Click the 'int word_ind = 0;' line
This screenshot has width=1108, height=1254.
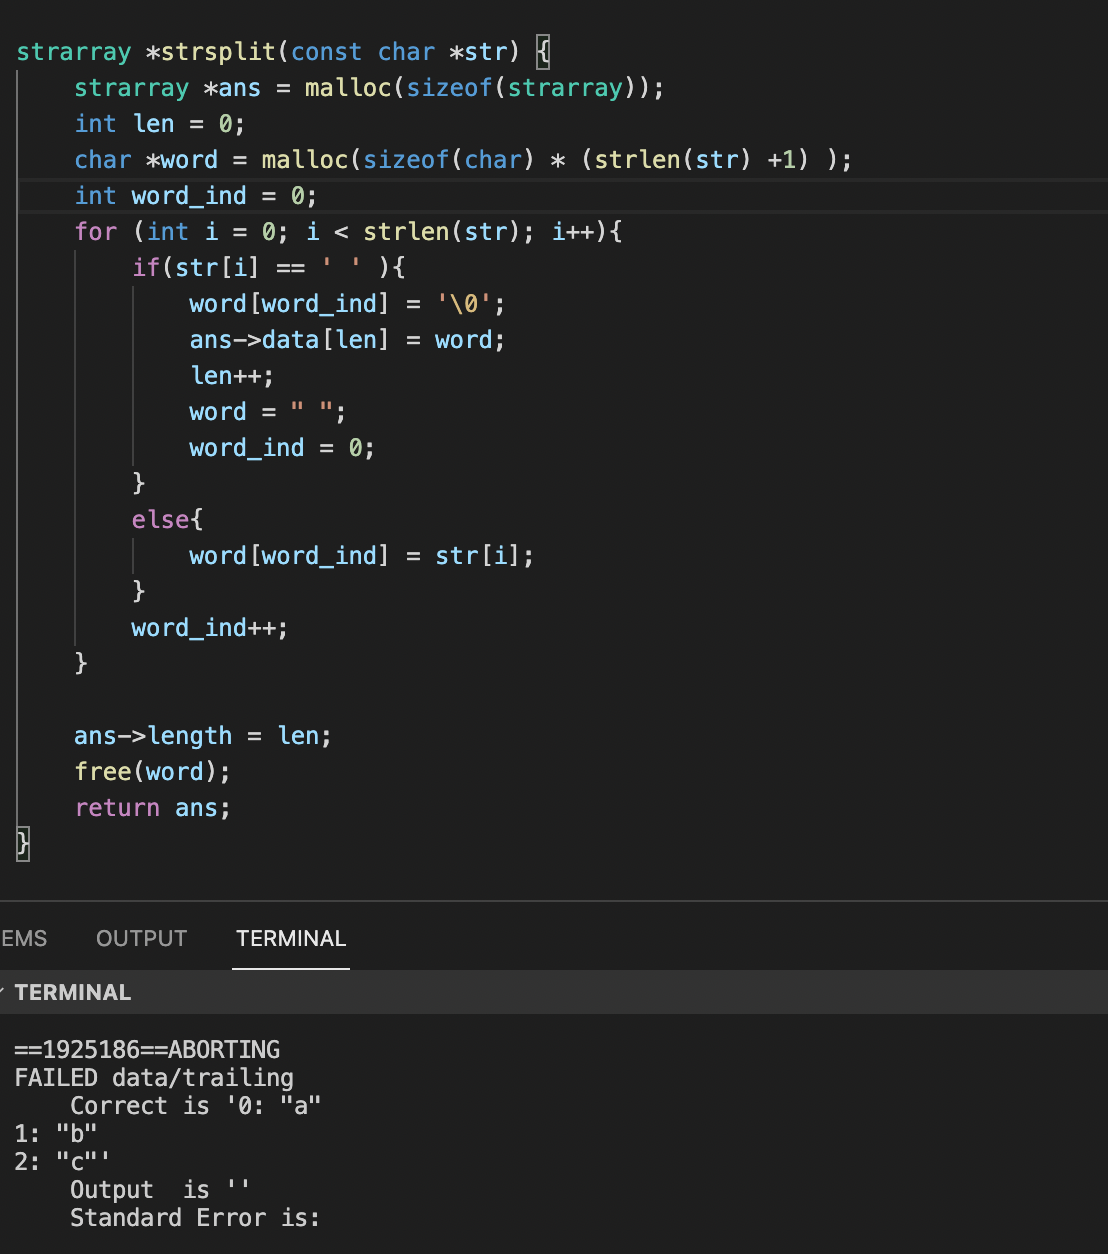pyautogui.click(x=195, y=196)
